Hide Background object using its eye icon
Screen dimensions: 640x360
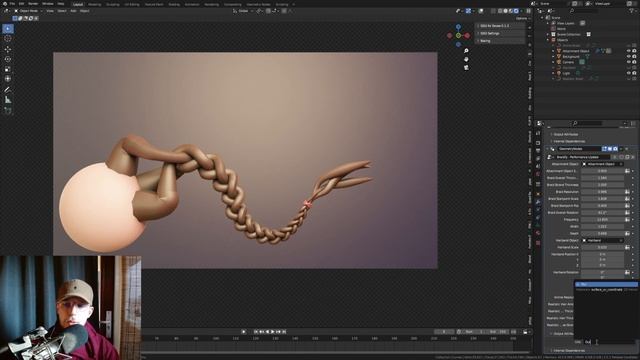[629, 56]
